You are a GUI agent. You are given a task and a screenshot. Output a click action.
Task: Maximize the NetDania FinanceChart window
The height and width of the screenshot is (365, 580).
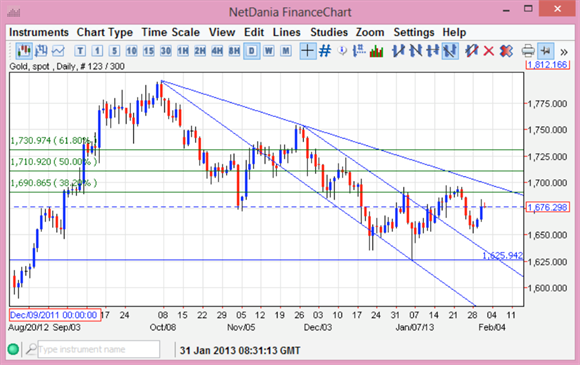pyautogui.click(x=528, y=9)
